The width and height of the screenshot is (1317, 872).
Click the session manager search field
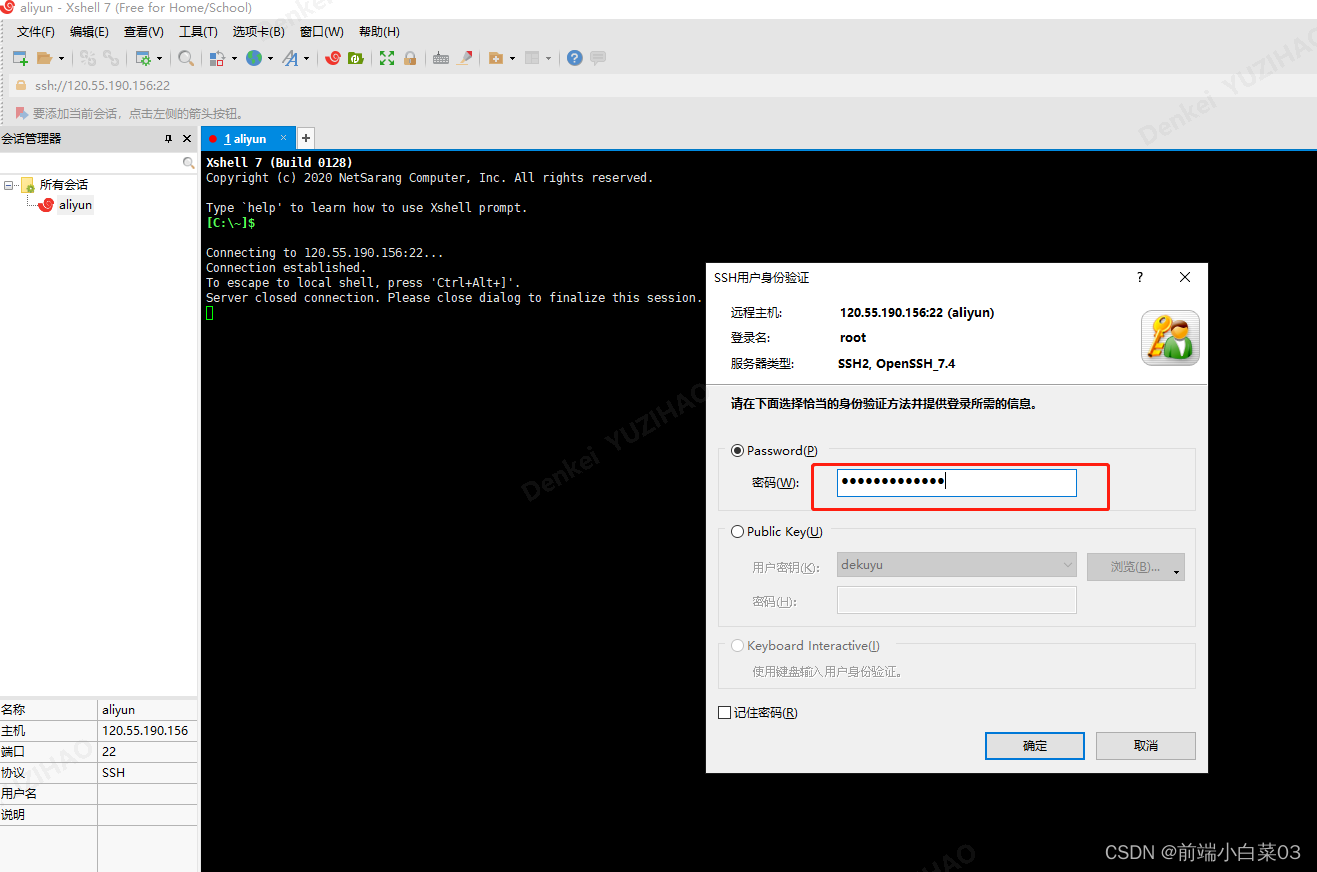pos(91,162)
